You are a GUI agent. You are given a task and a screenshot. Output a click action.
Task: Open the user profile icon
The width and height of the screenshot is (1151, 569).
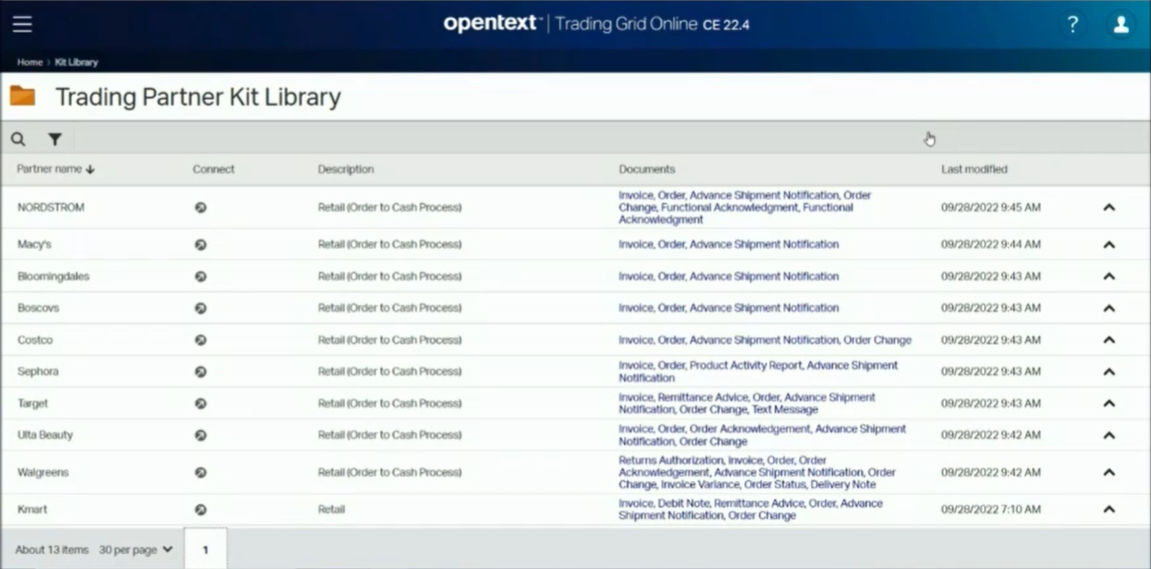tap(1121, 24)
